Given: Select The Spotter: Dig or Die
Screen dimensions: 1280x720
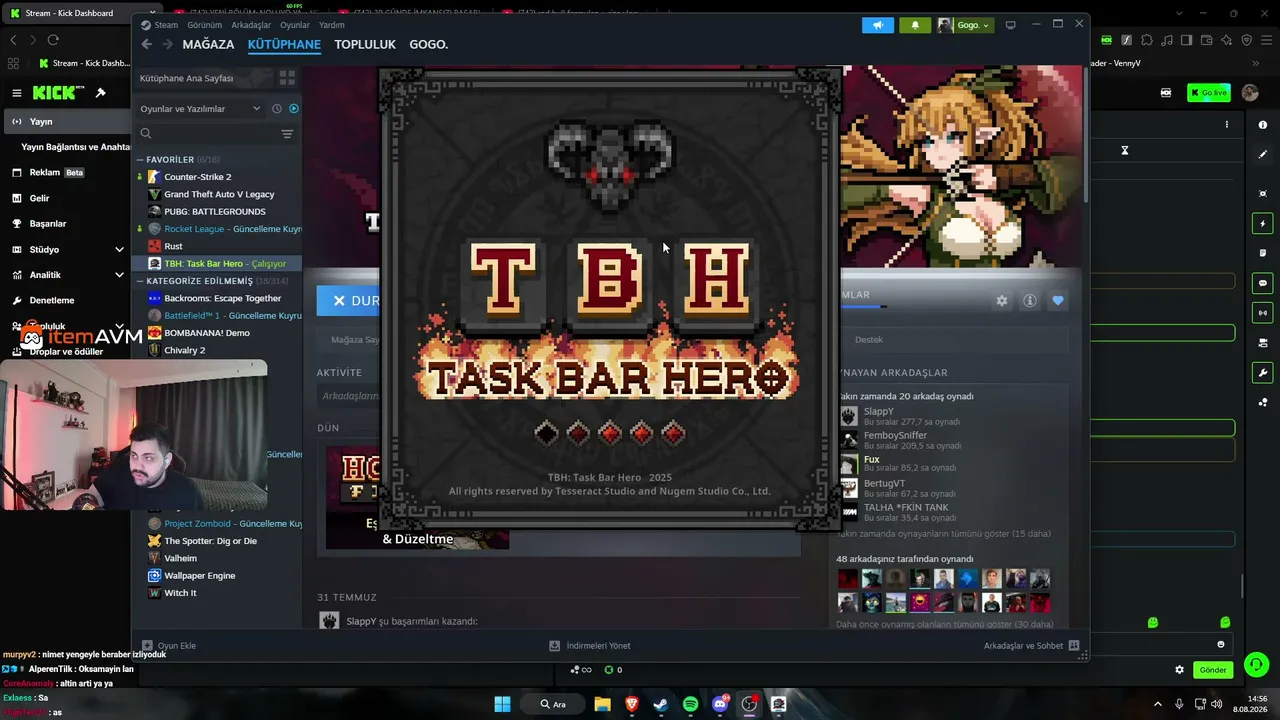Looking at the screenshot, I should 210,541.
